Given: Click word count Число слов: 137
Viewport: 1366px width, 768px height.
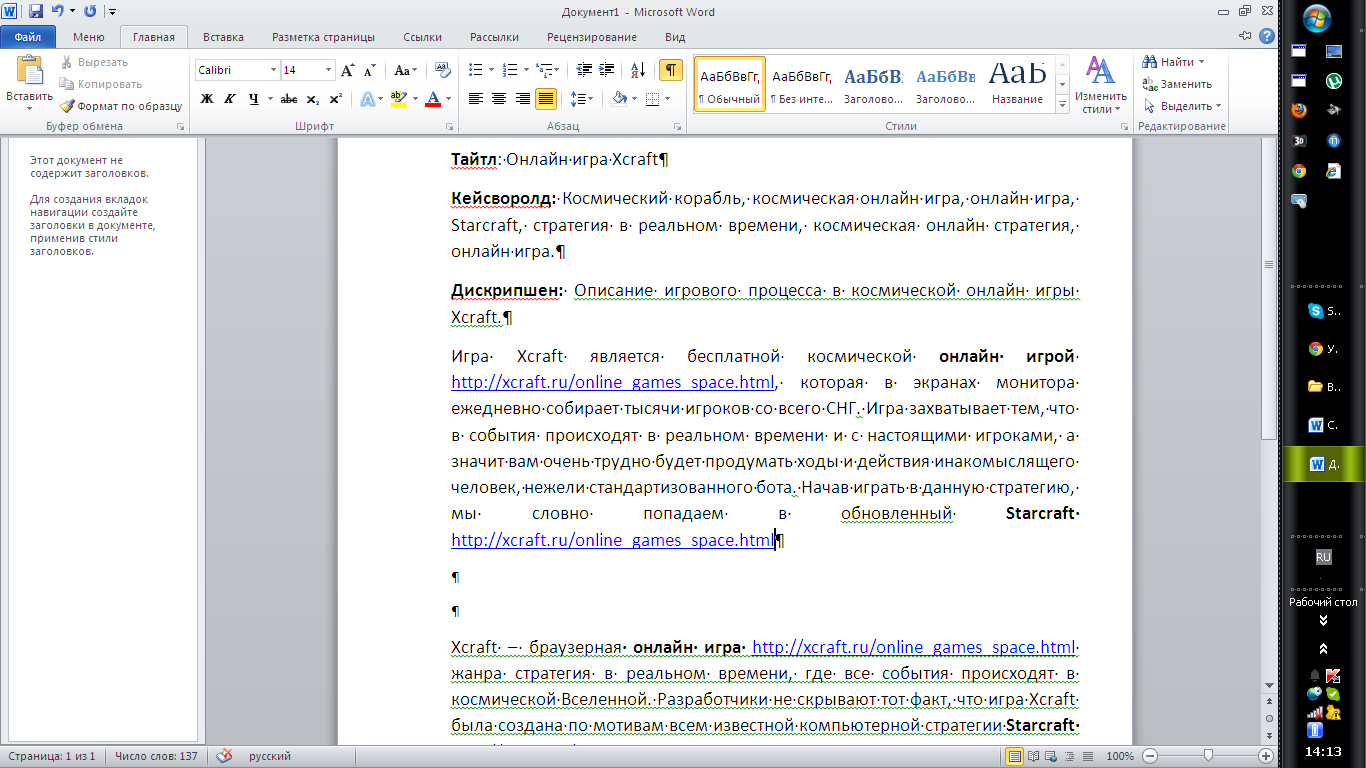Looking at the screenshot, I should pyautogui.click(x=156, y=756).
